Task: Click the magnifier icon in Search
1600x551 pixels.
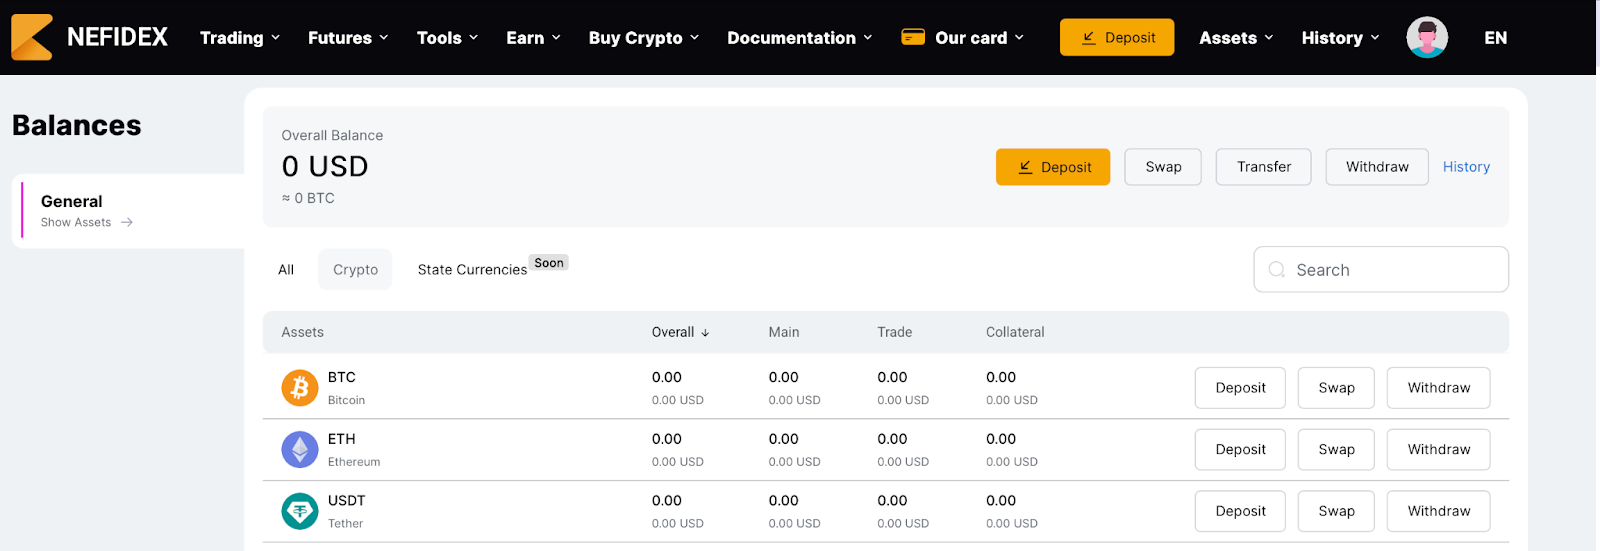Action: click(x=1277, y=270)
